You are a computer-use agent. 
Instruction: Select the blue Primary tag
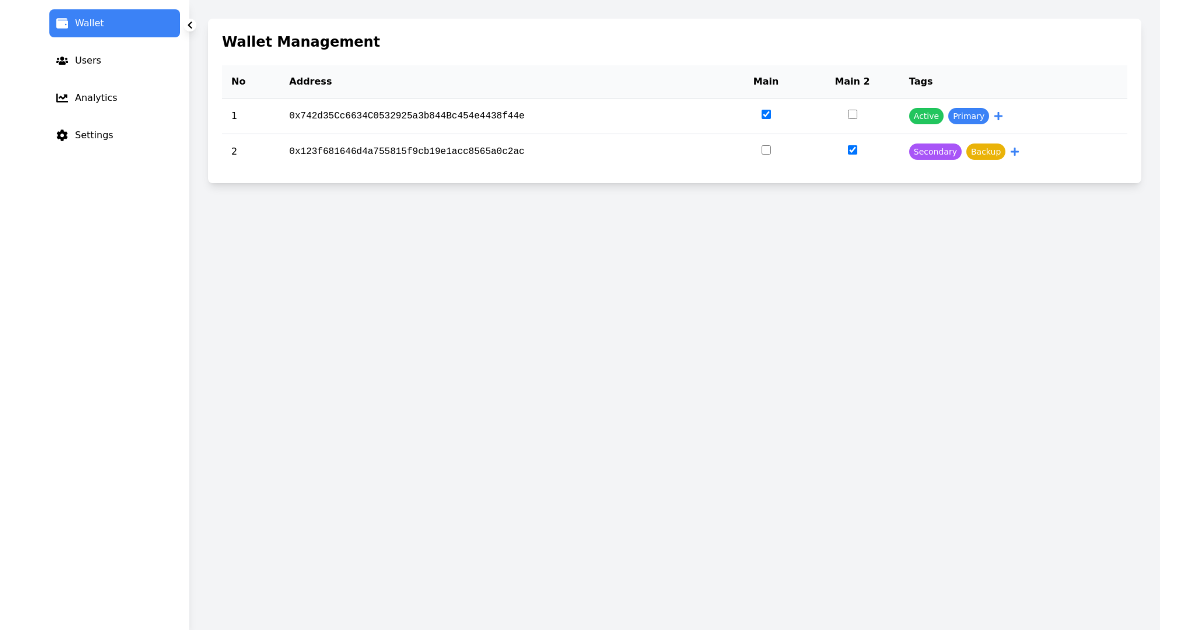click(x=968, y=115)
